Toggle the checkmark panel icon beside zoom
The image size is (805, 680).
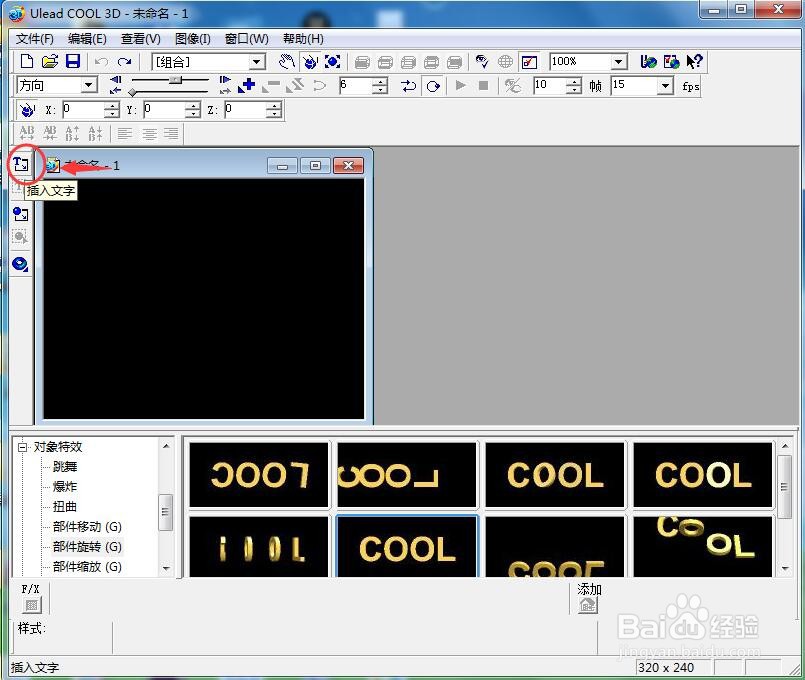(x=529, y=62)
